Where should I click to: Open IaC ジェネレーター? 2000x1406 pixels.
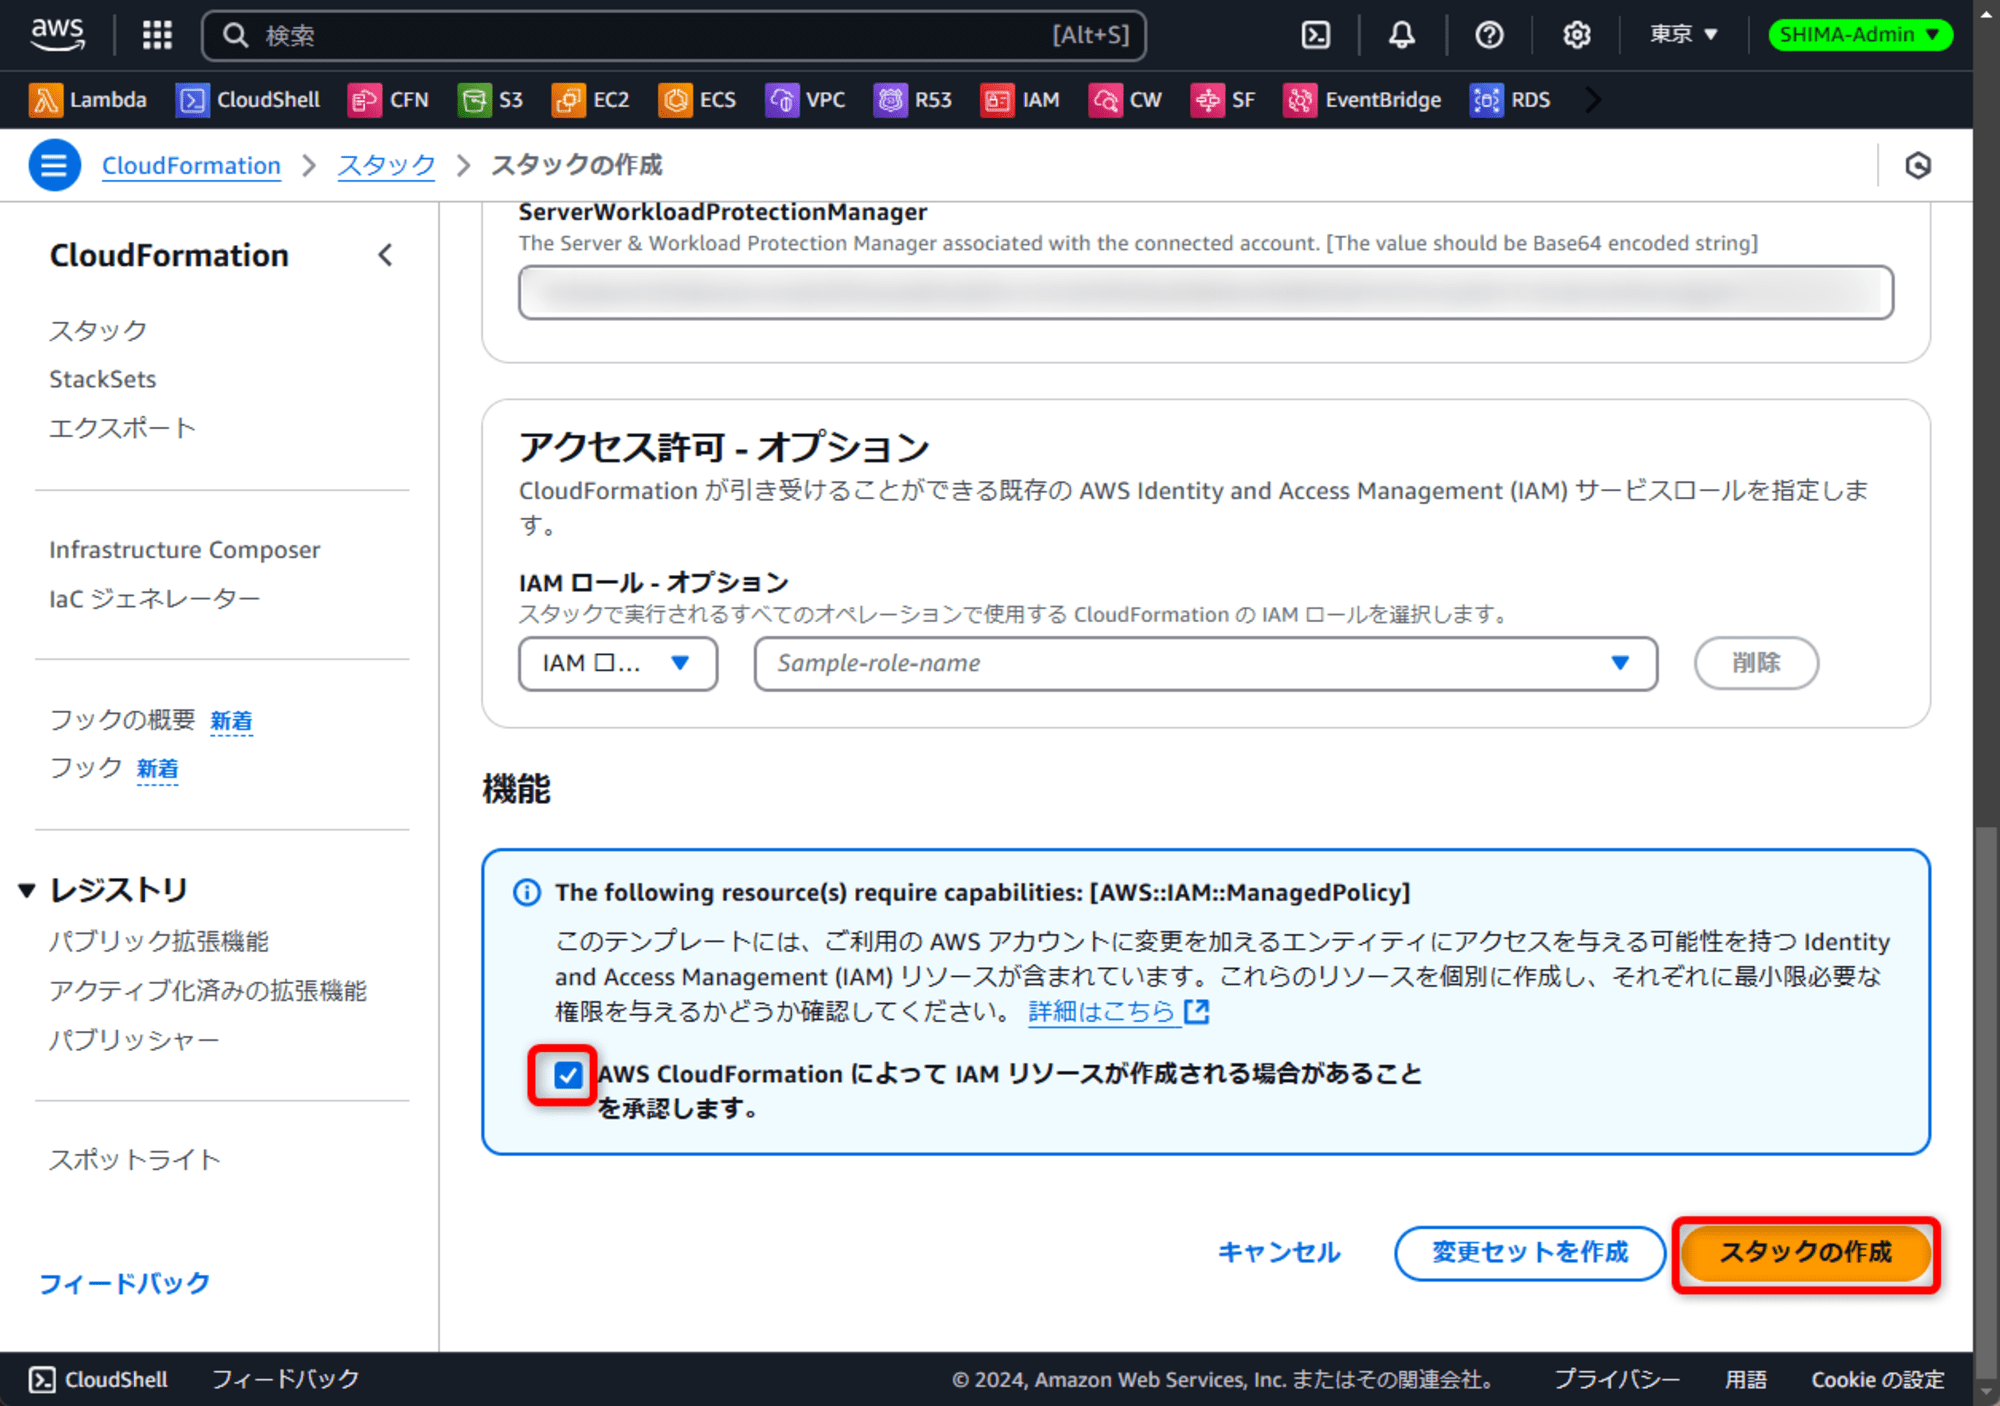(155, 598)
